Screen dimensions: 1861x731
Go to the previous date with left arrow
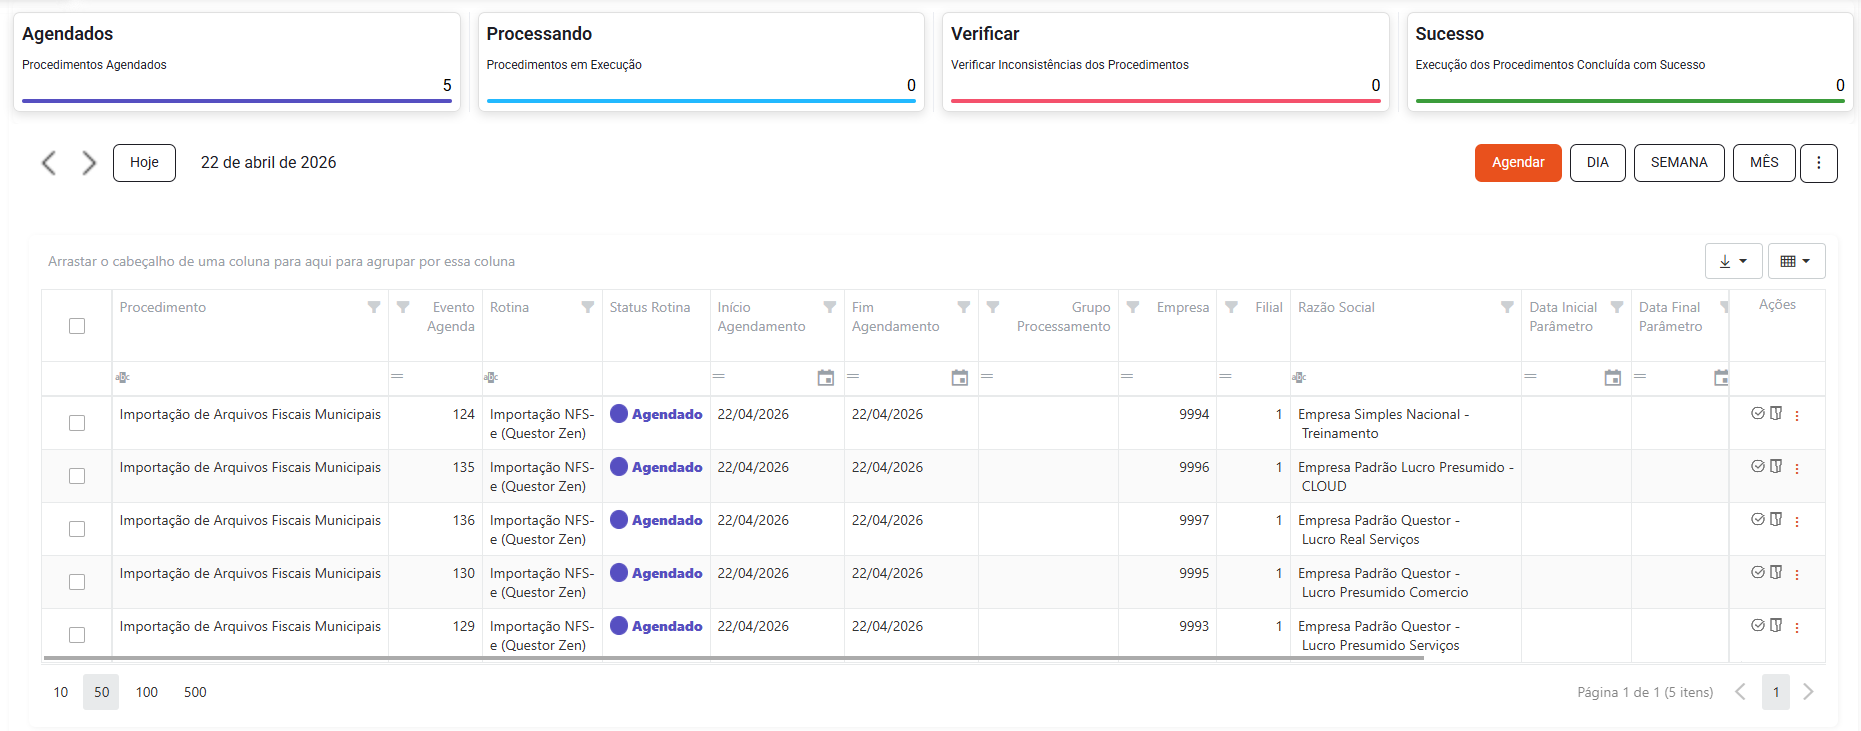(x=48, y=163)
